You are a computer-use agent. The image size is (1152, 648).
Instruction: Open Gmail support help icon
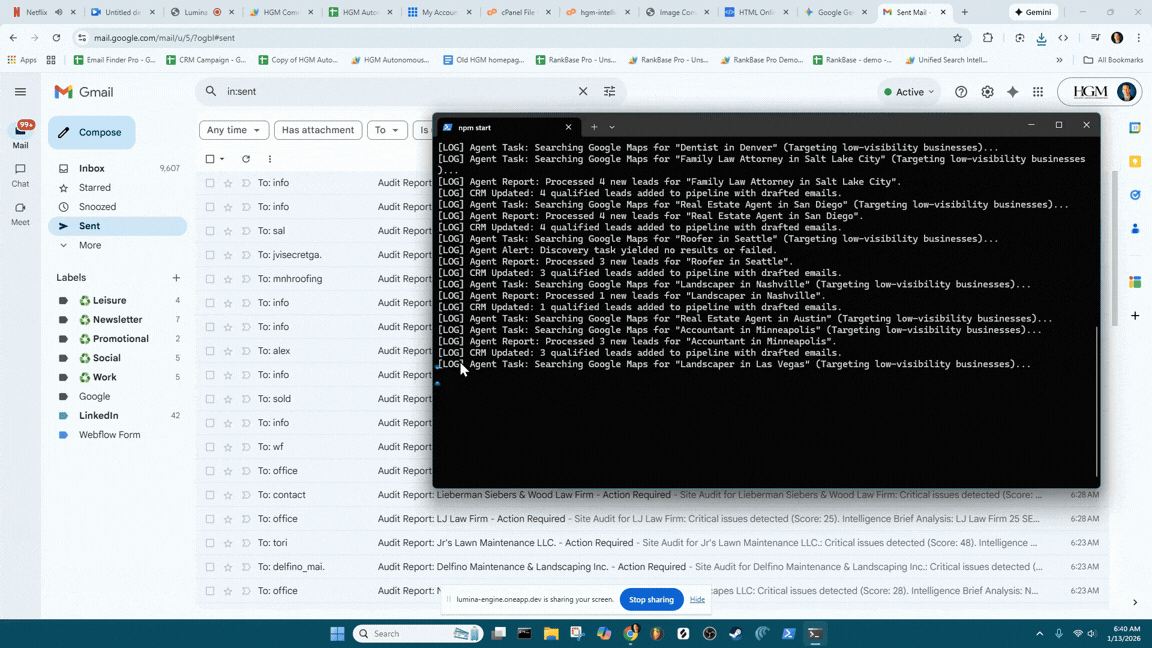pyautogui.click(x=961, y=92)
